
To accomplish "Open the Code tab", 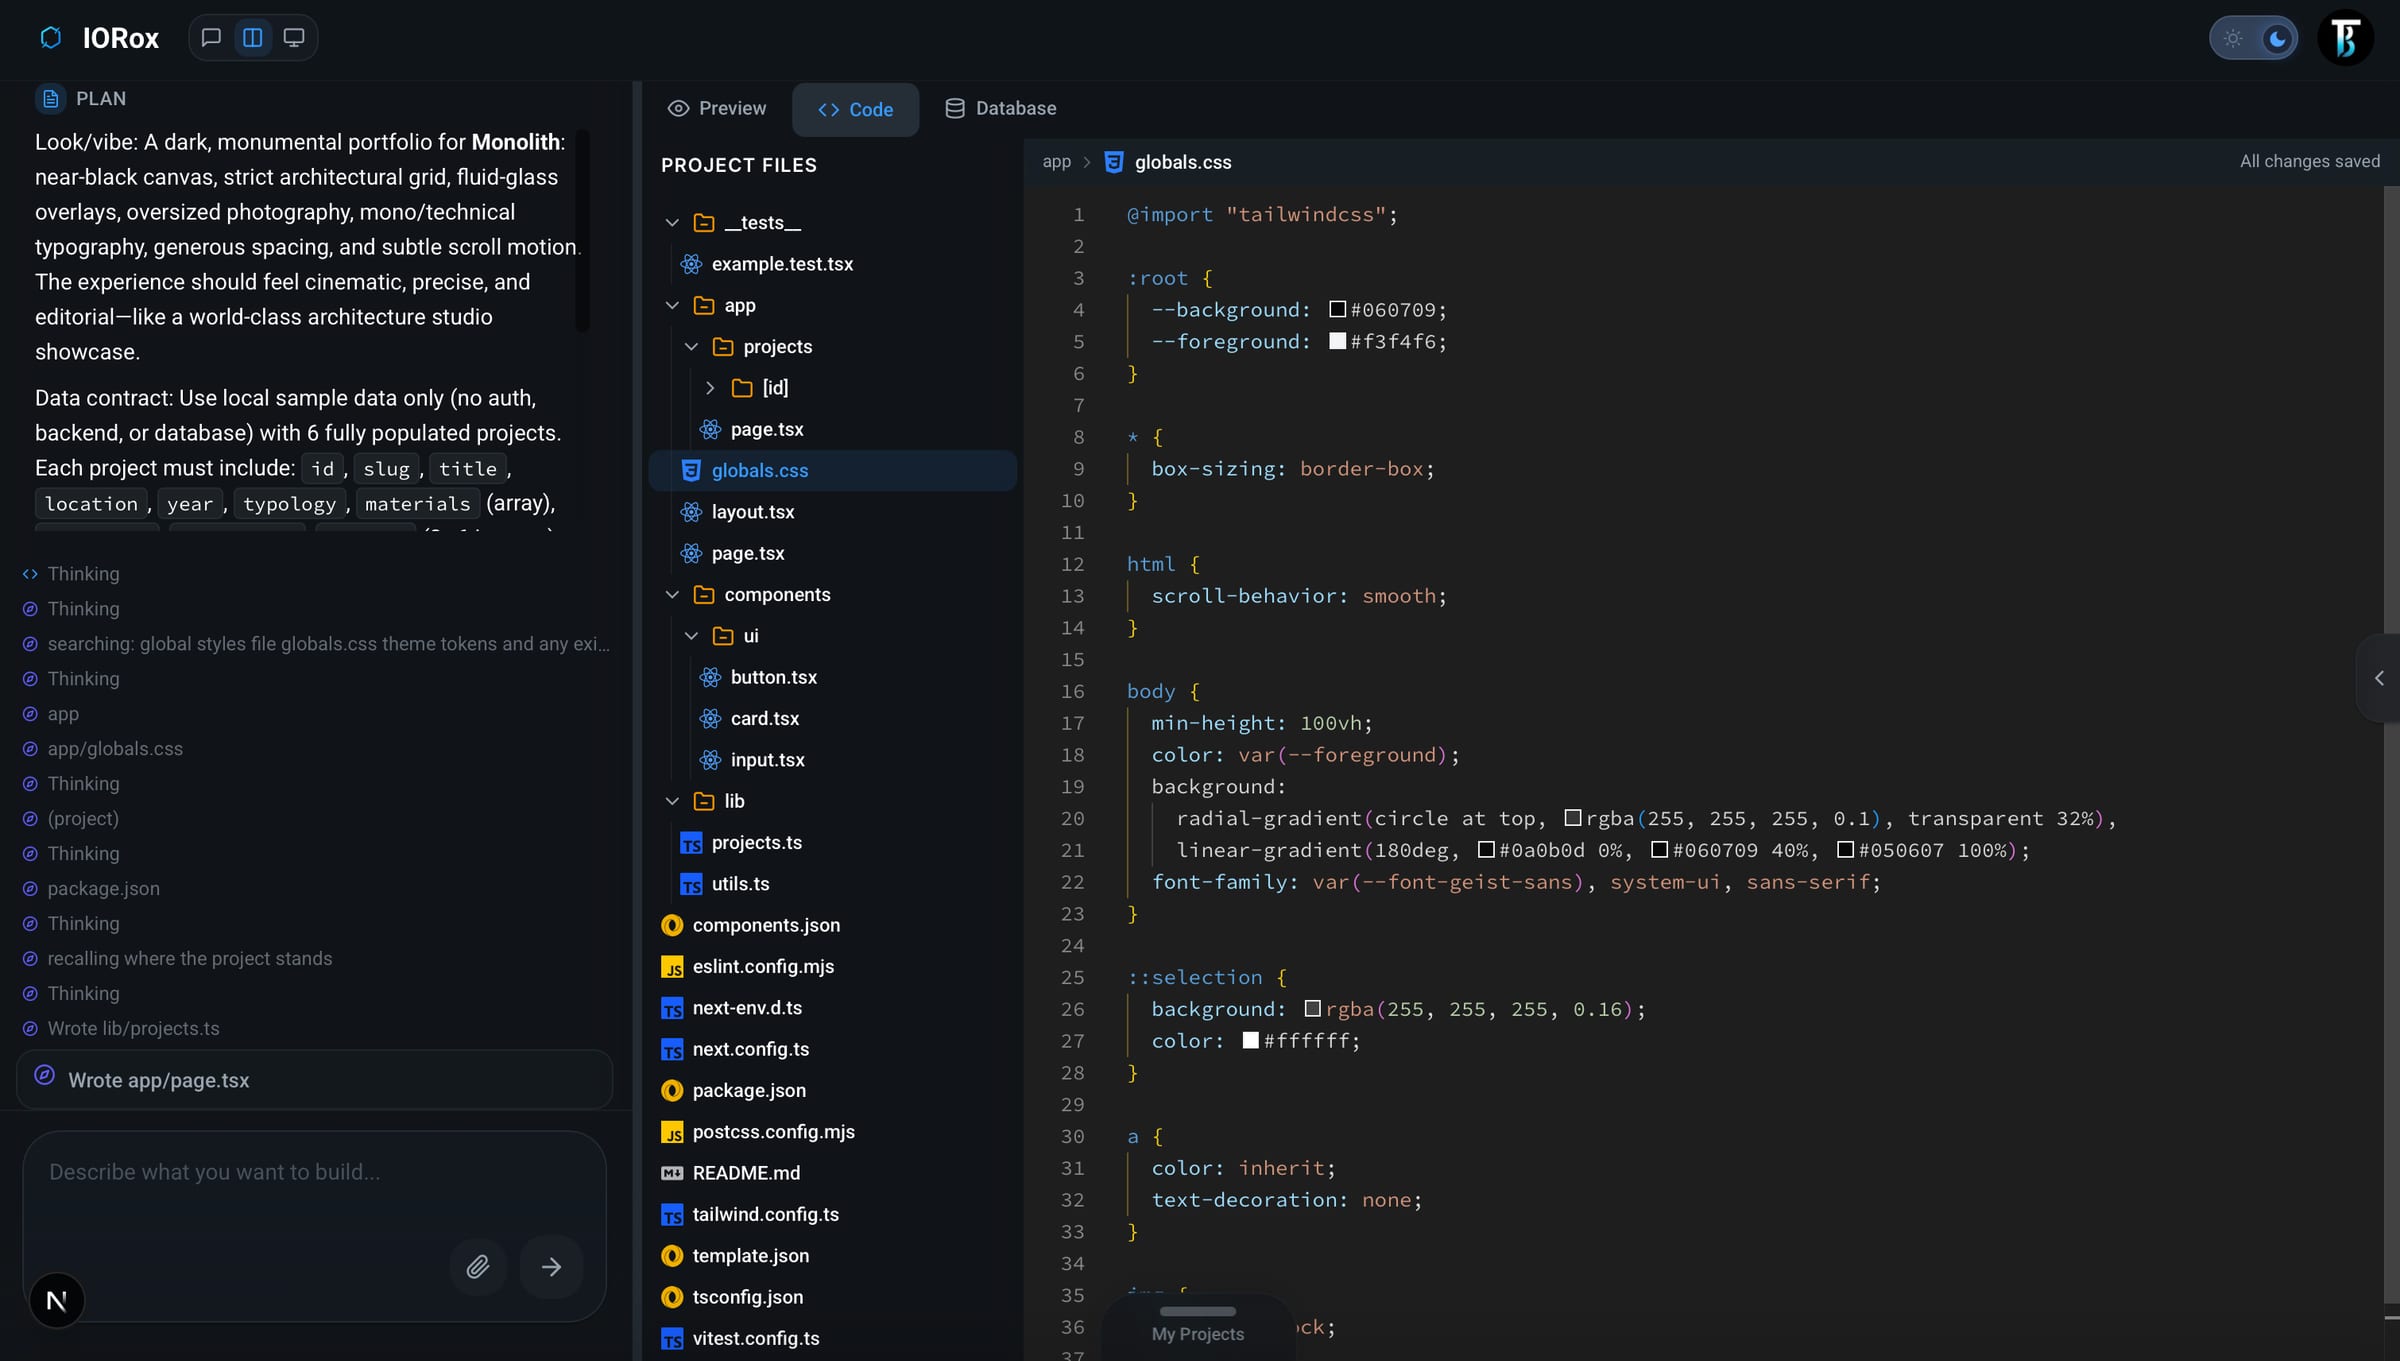I will [x=855, y=109].
